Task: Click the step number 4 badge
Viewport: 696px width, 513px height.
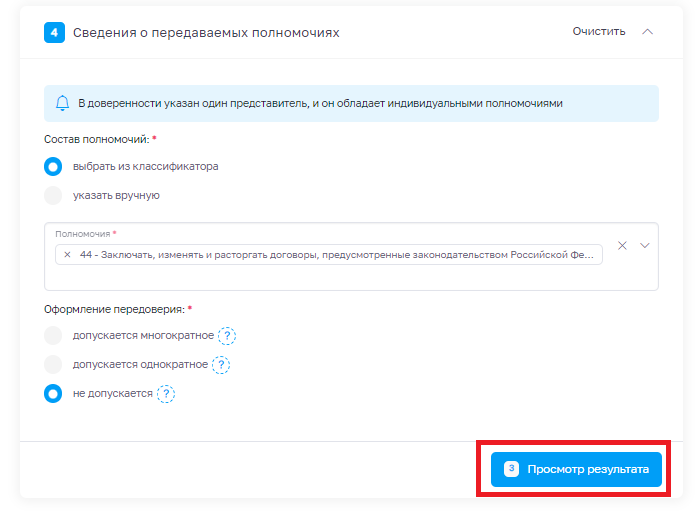Action: (x=54, y=32)
